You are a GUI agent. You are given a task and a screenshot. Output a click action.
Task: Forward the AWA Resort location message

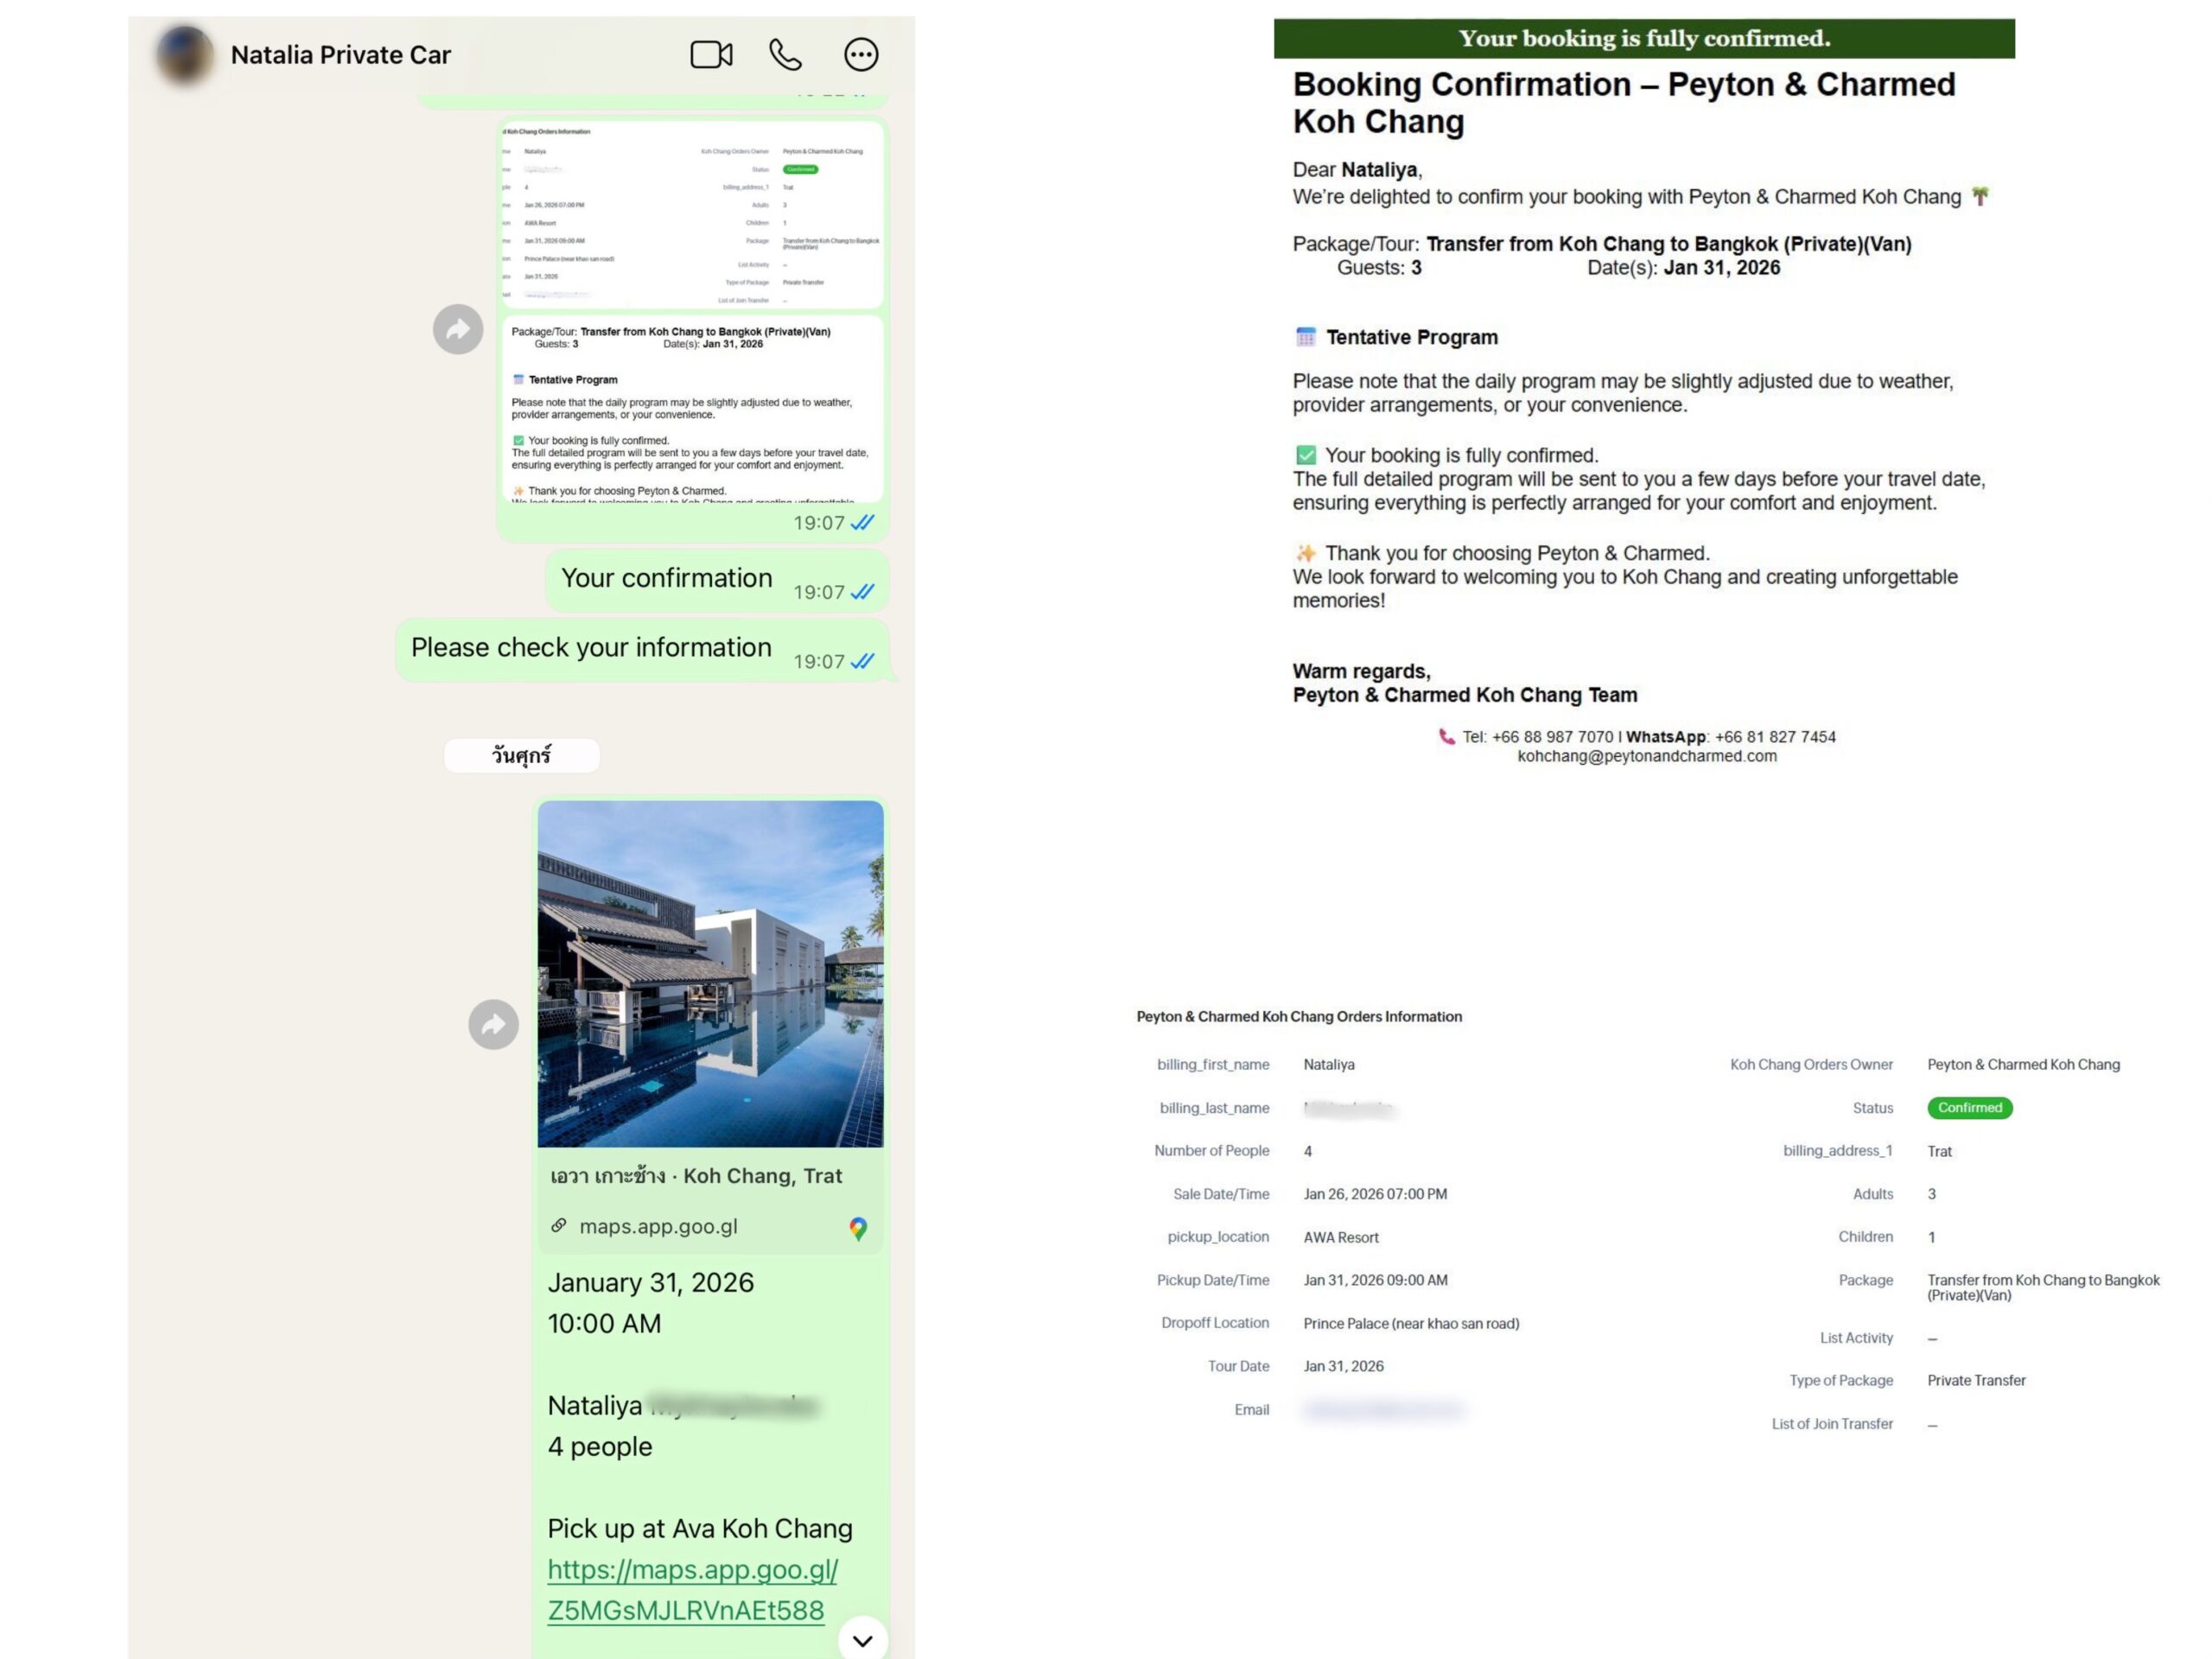[493, 1024]
